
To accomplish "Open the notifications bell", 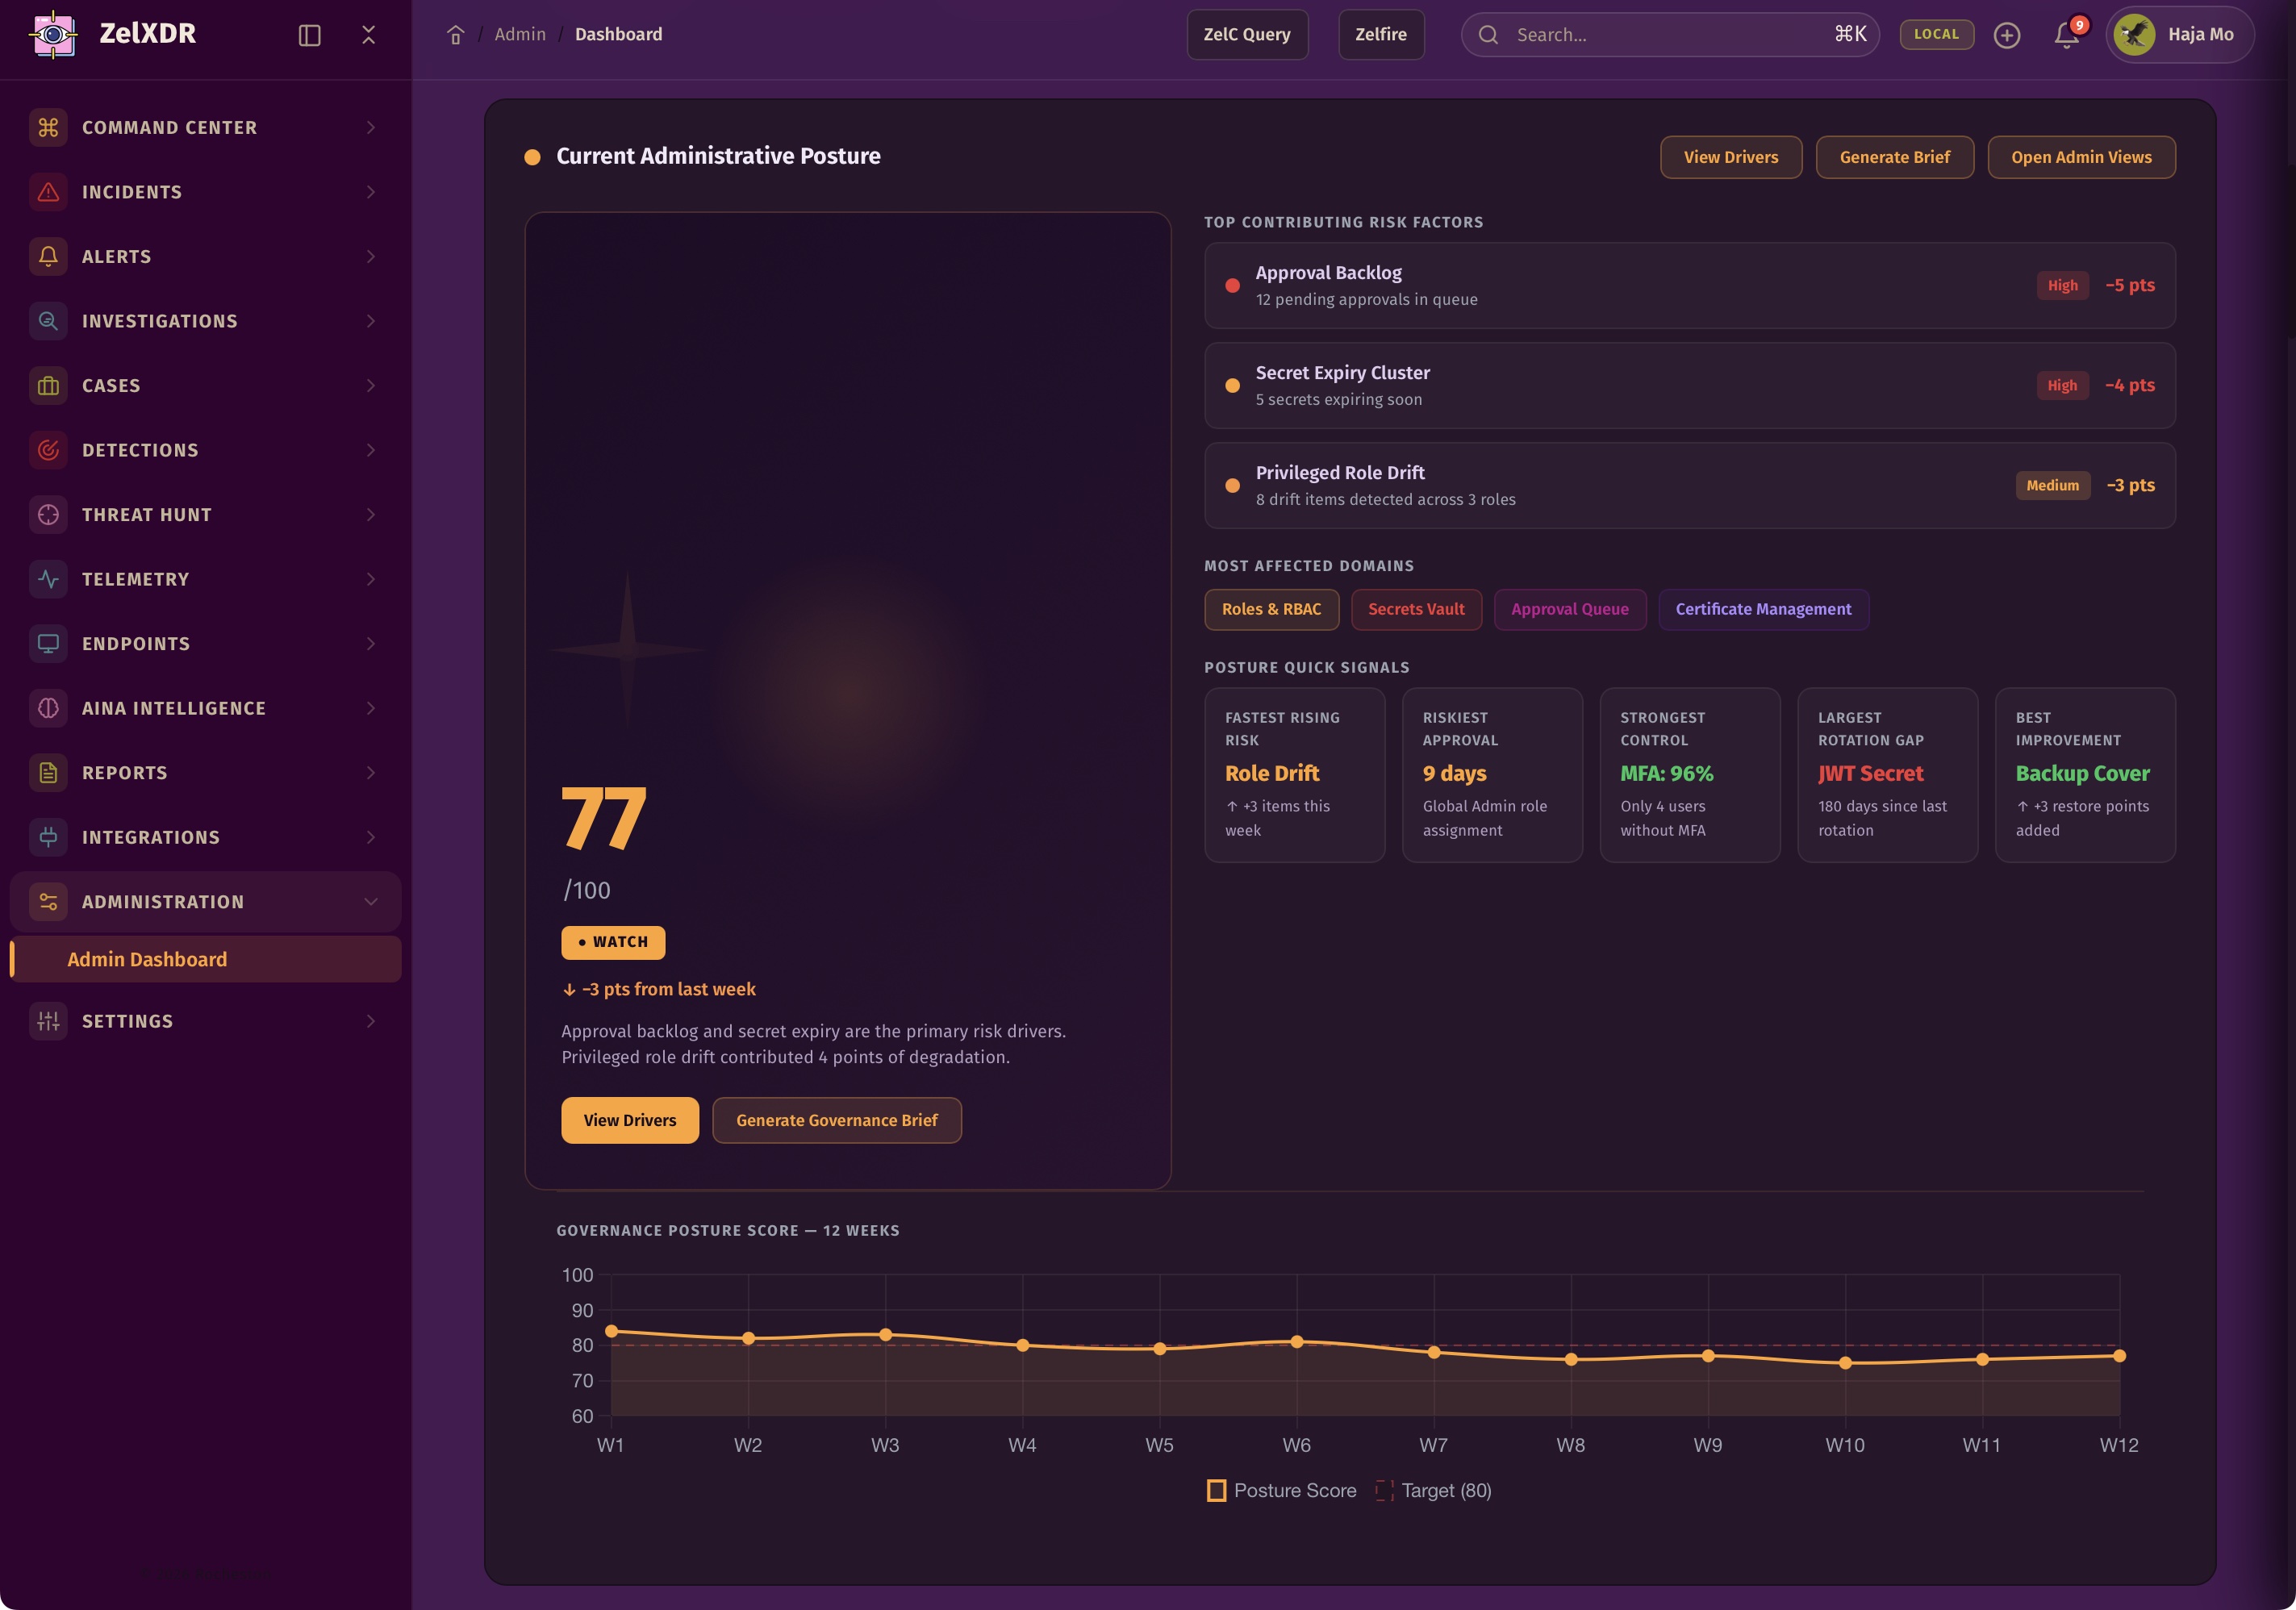I will tap(2066, 35).
